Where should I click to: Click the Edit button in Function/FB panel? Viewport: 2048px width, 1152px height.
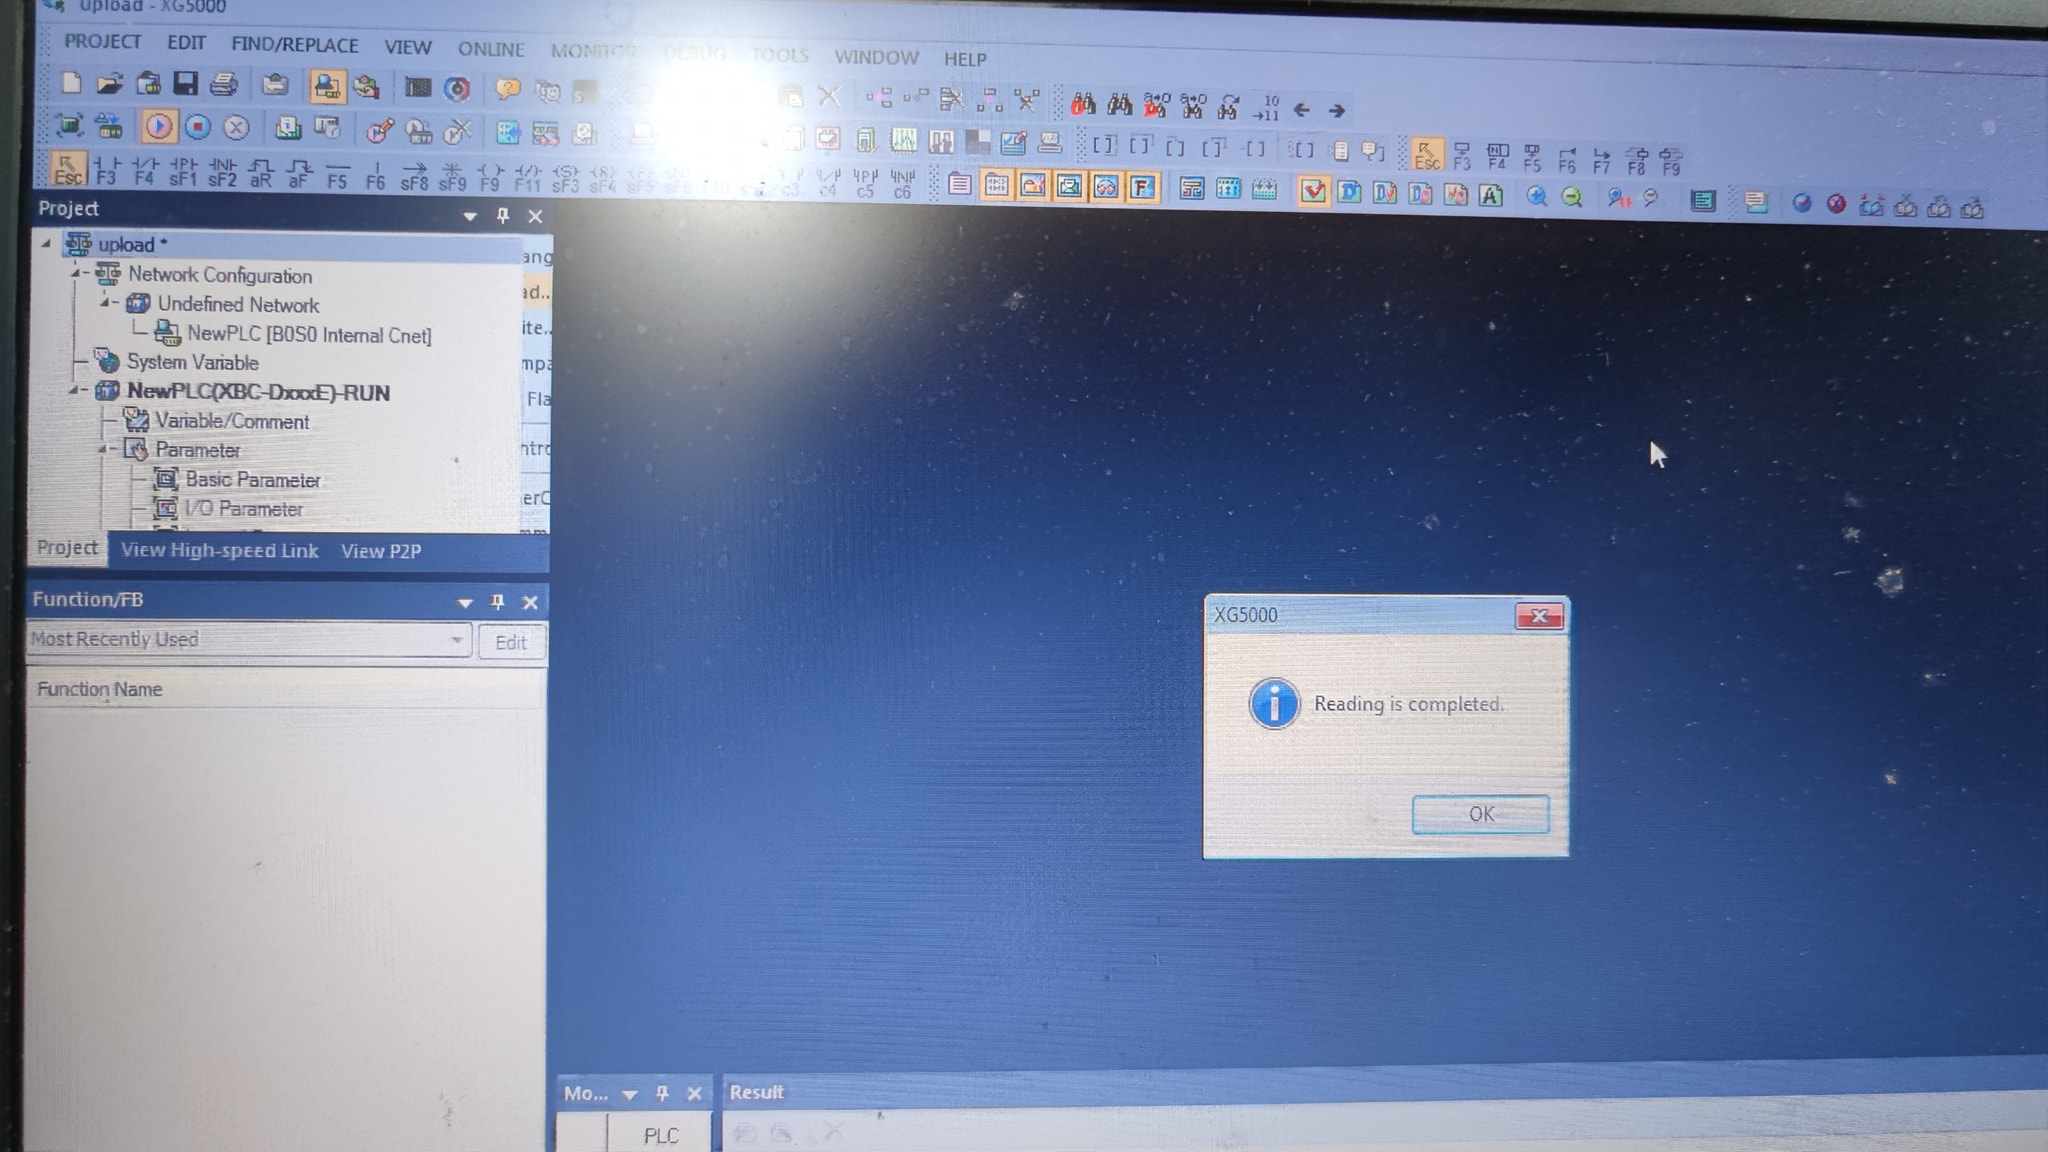coord(510,642)
